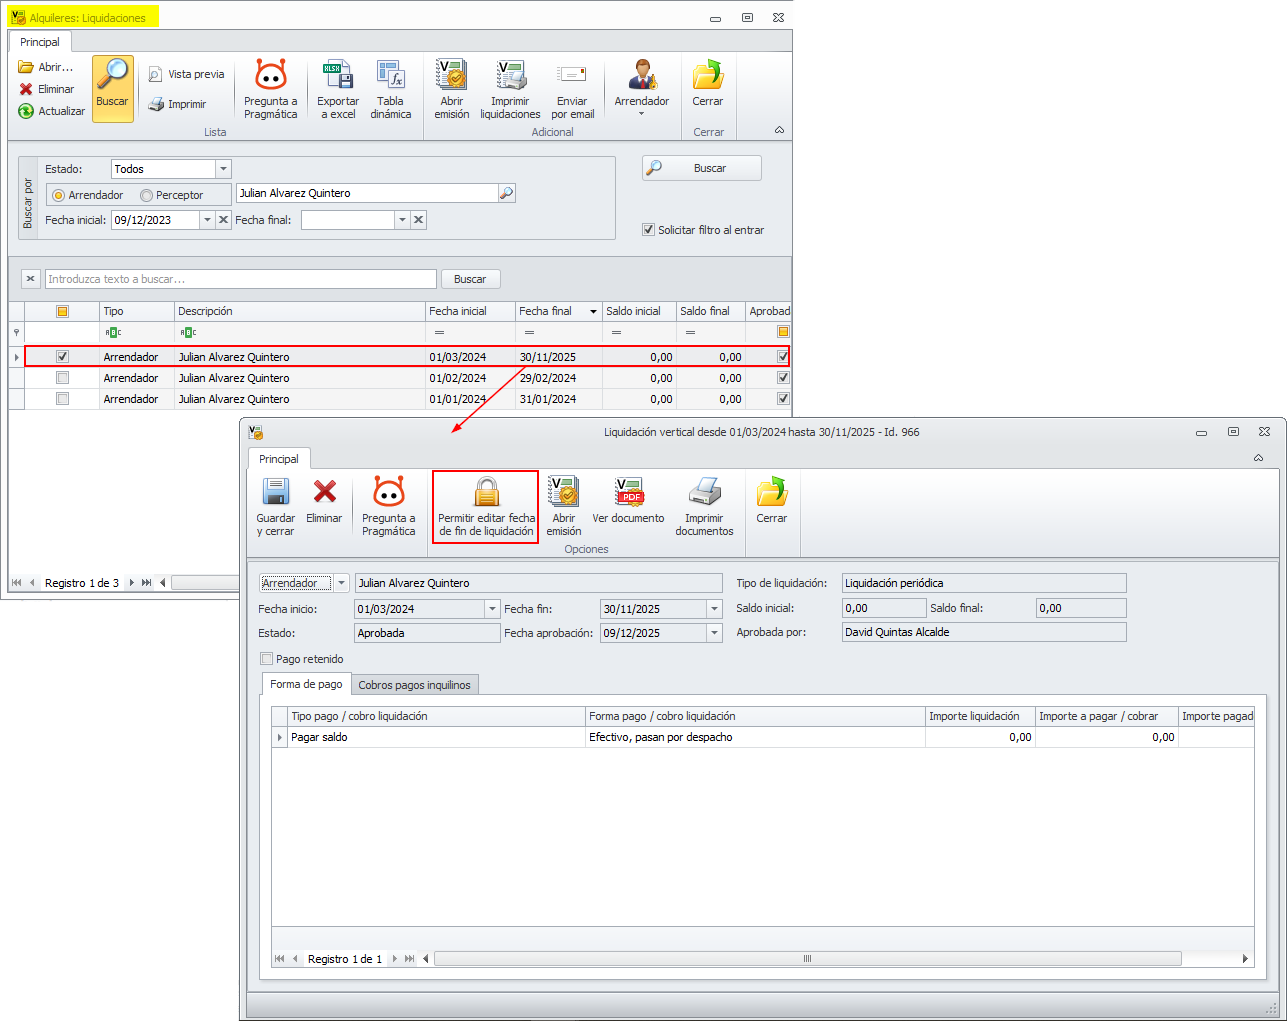Viewport: 1287px width, 1021px height.
Task: Click Abrir icon in Liquidaciones ribbon
Action: tap(26, 67)
